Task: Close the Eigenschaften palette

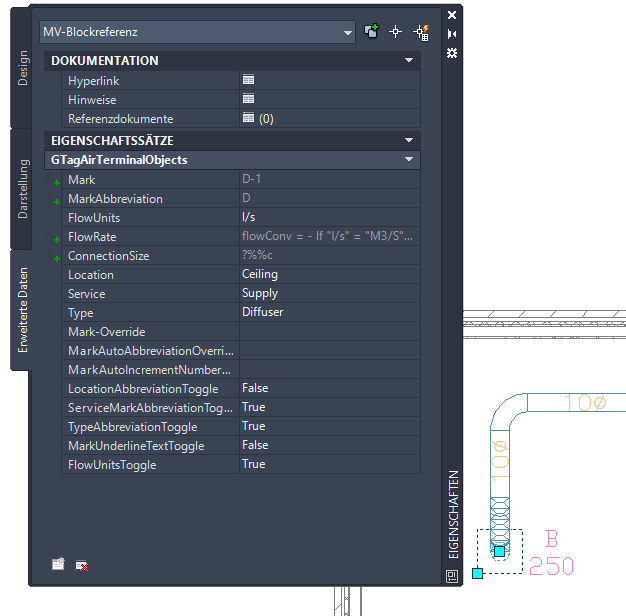Action: pos(452,15)
